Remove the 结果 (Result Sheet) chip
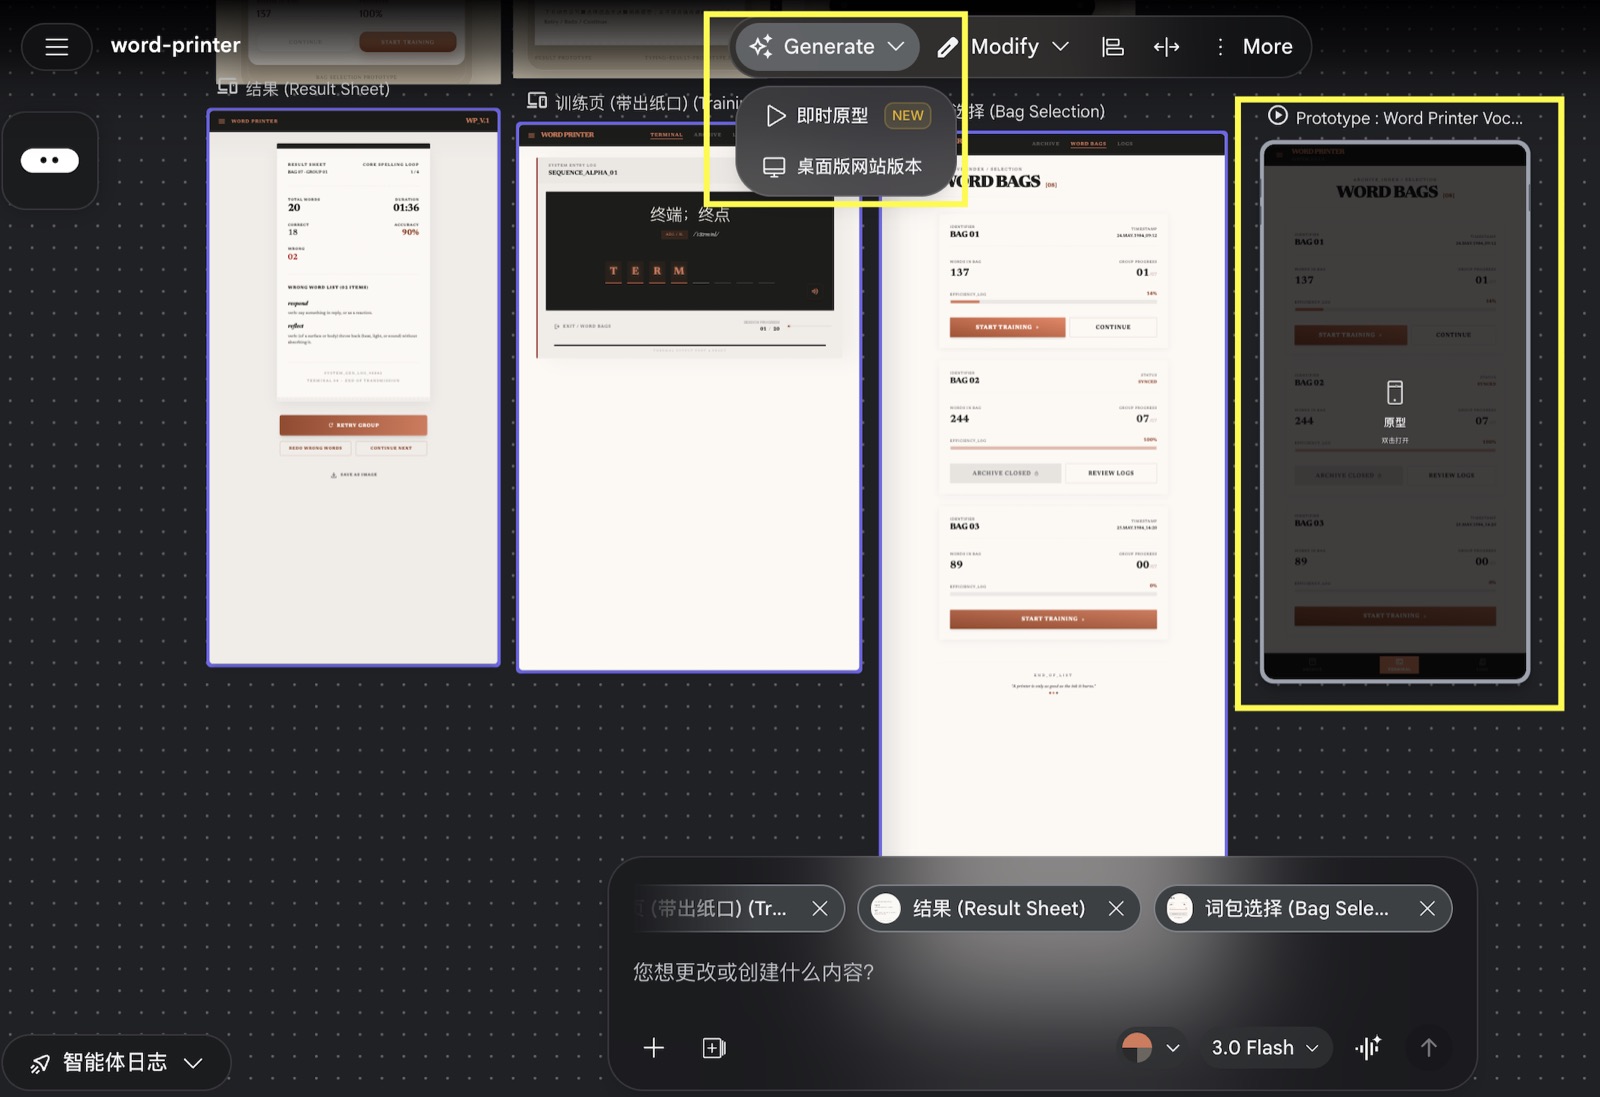This screenshot has height=1097, width=1600. pyautogui.click(x=1116, y=908)
